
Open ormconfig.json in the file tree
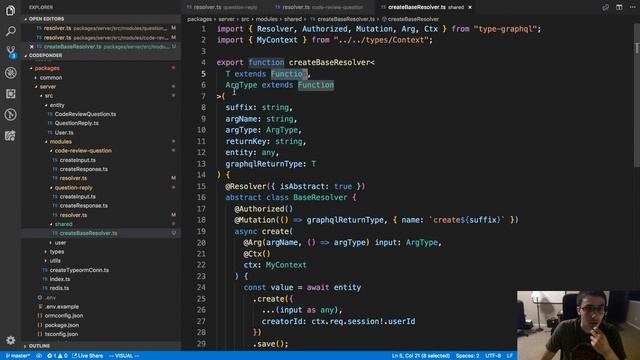pyautogui.click(x=64, y=316)
